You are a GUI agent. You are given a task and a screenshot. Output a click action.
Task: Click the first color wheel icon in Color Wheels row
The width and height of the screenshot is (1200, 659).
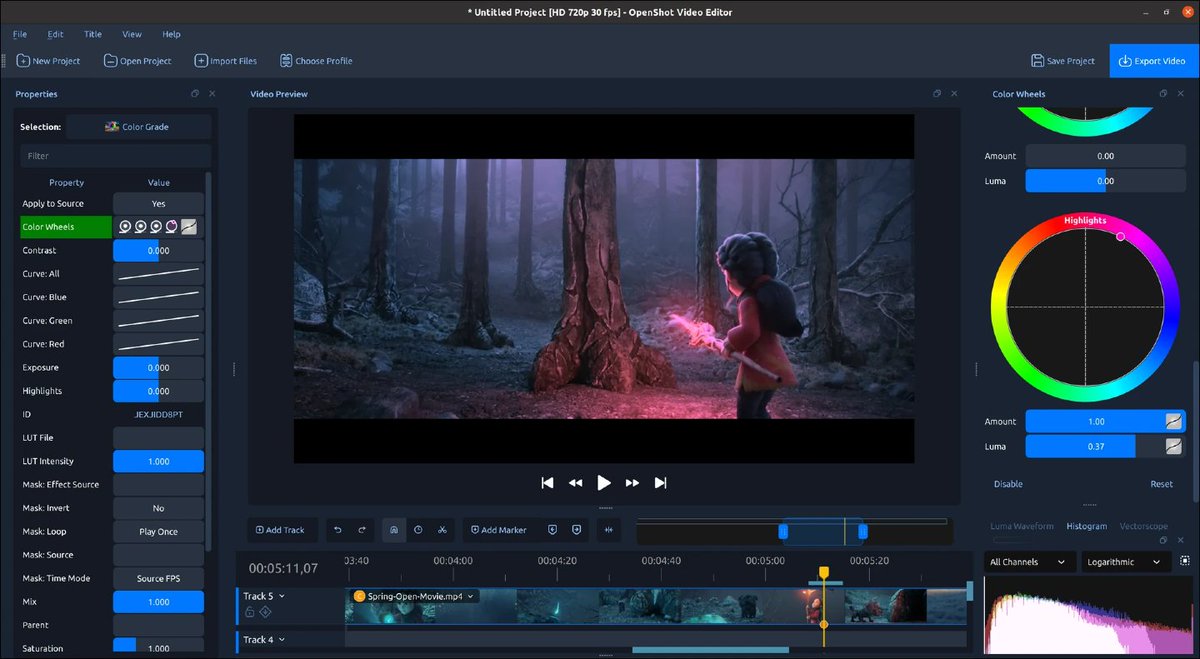124,227
